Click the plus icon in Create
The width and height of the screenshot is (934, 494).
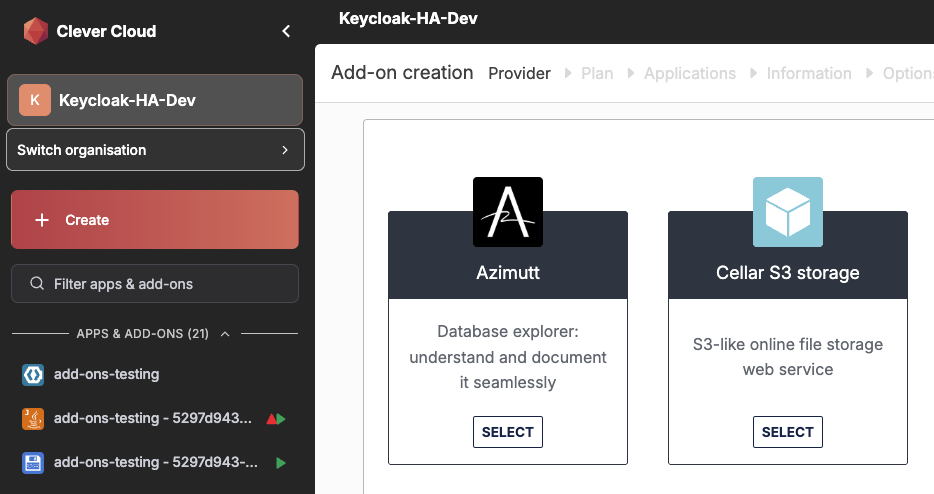42,220
